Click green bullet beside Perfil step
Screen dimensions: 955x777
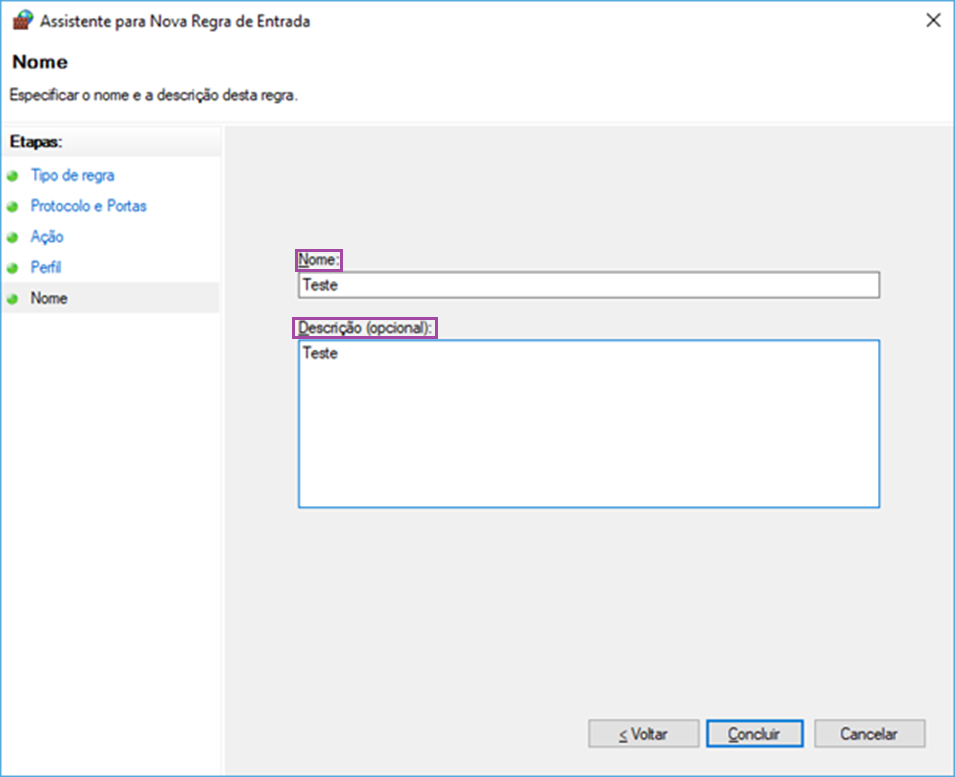(x=12, y=268)
